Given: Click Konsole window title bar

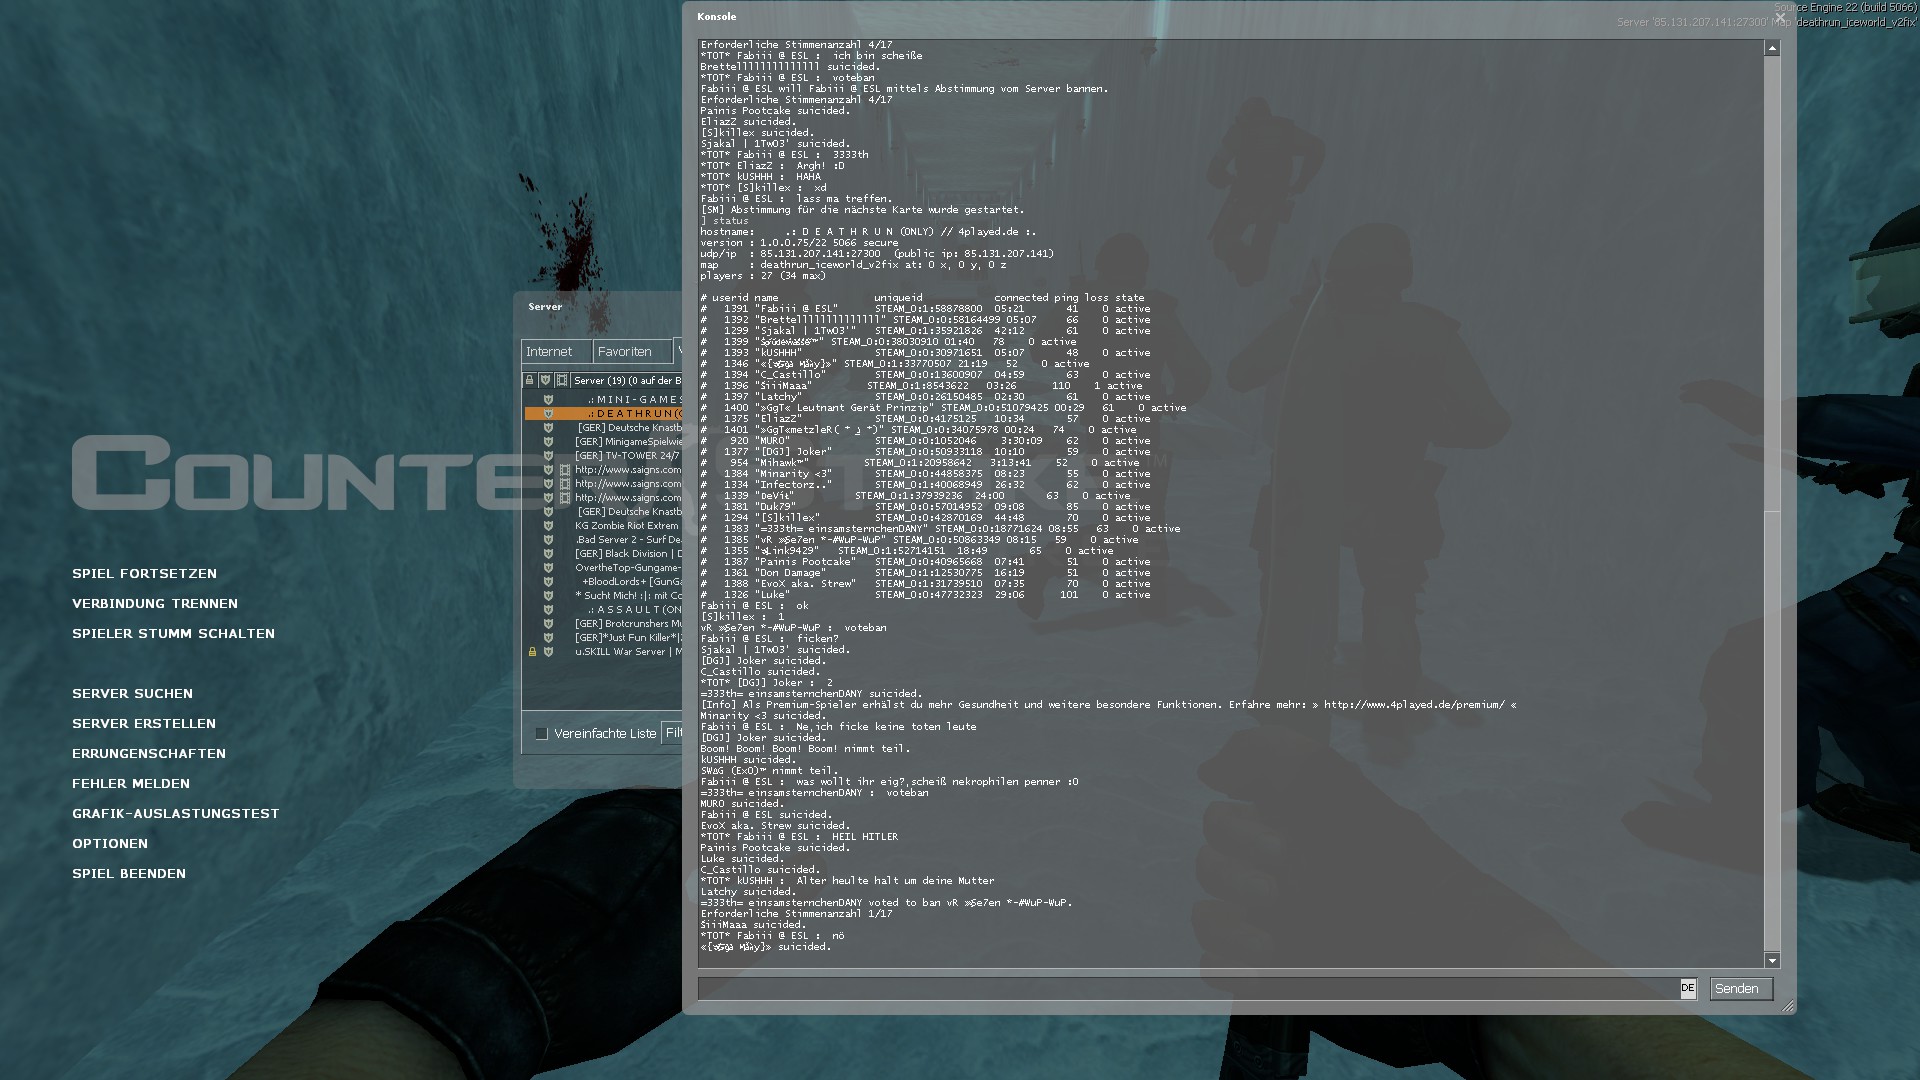Looking at the screenshot, I should (x=1239, y=17).
